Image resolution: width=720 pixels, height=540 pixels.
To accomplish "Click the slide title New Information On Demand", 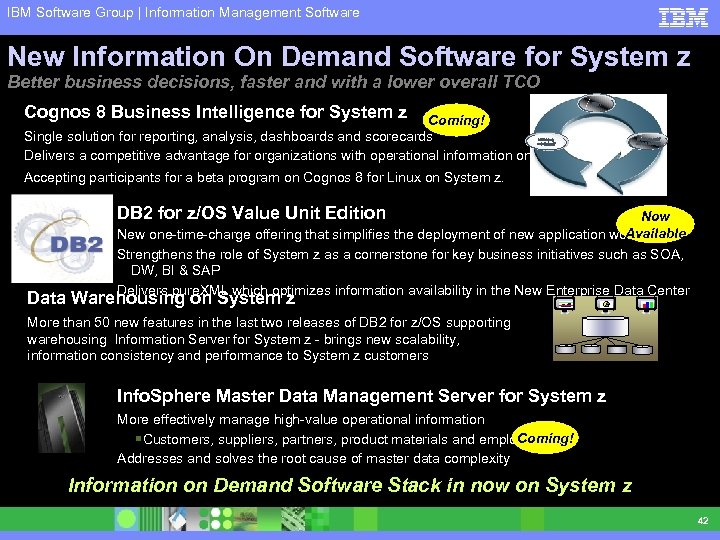I will (x=349, y=56).
